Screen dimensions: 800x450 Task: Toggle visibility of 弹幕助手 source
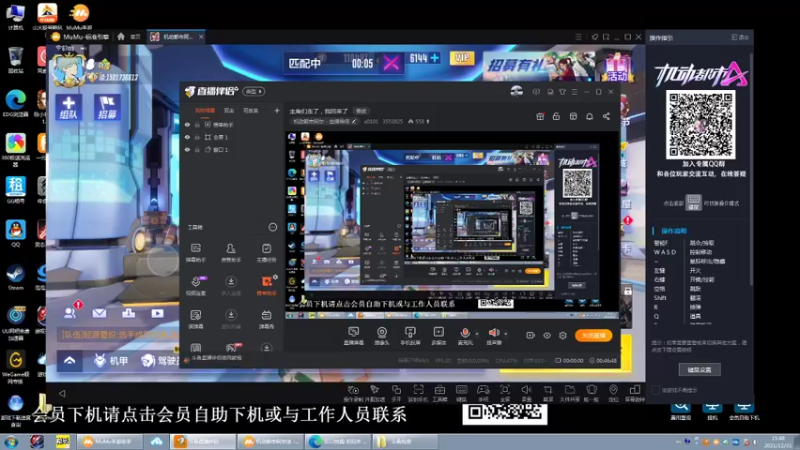[x=187, y=124]
